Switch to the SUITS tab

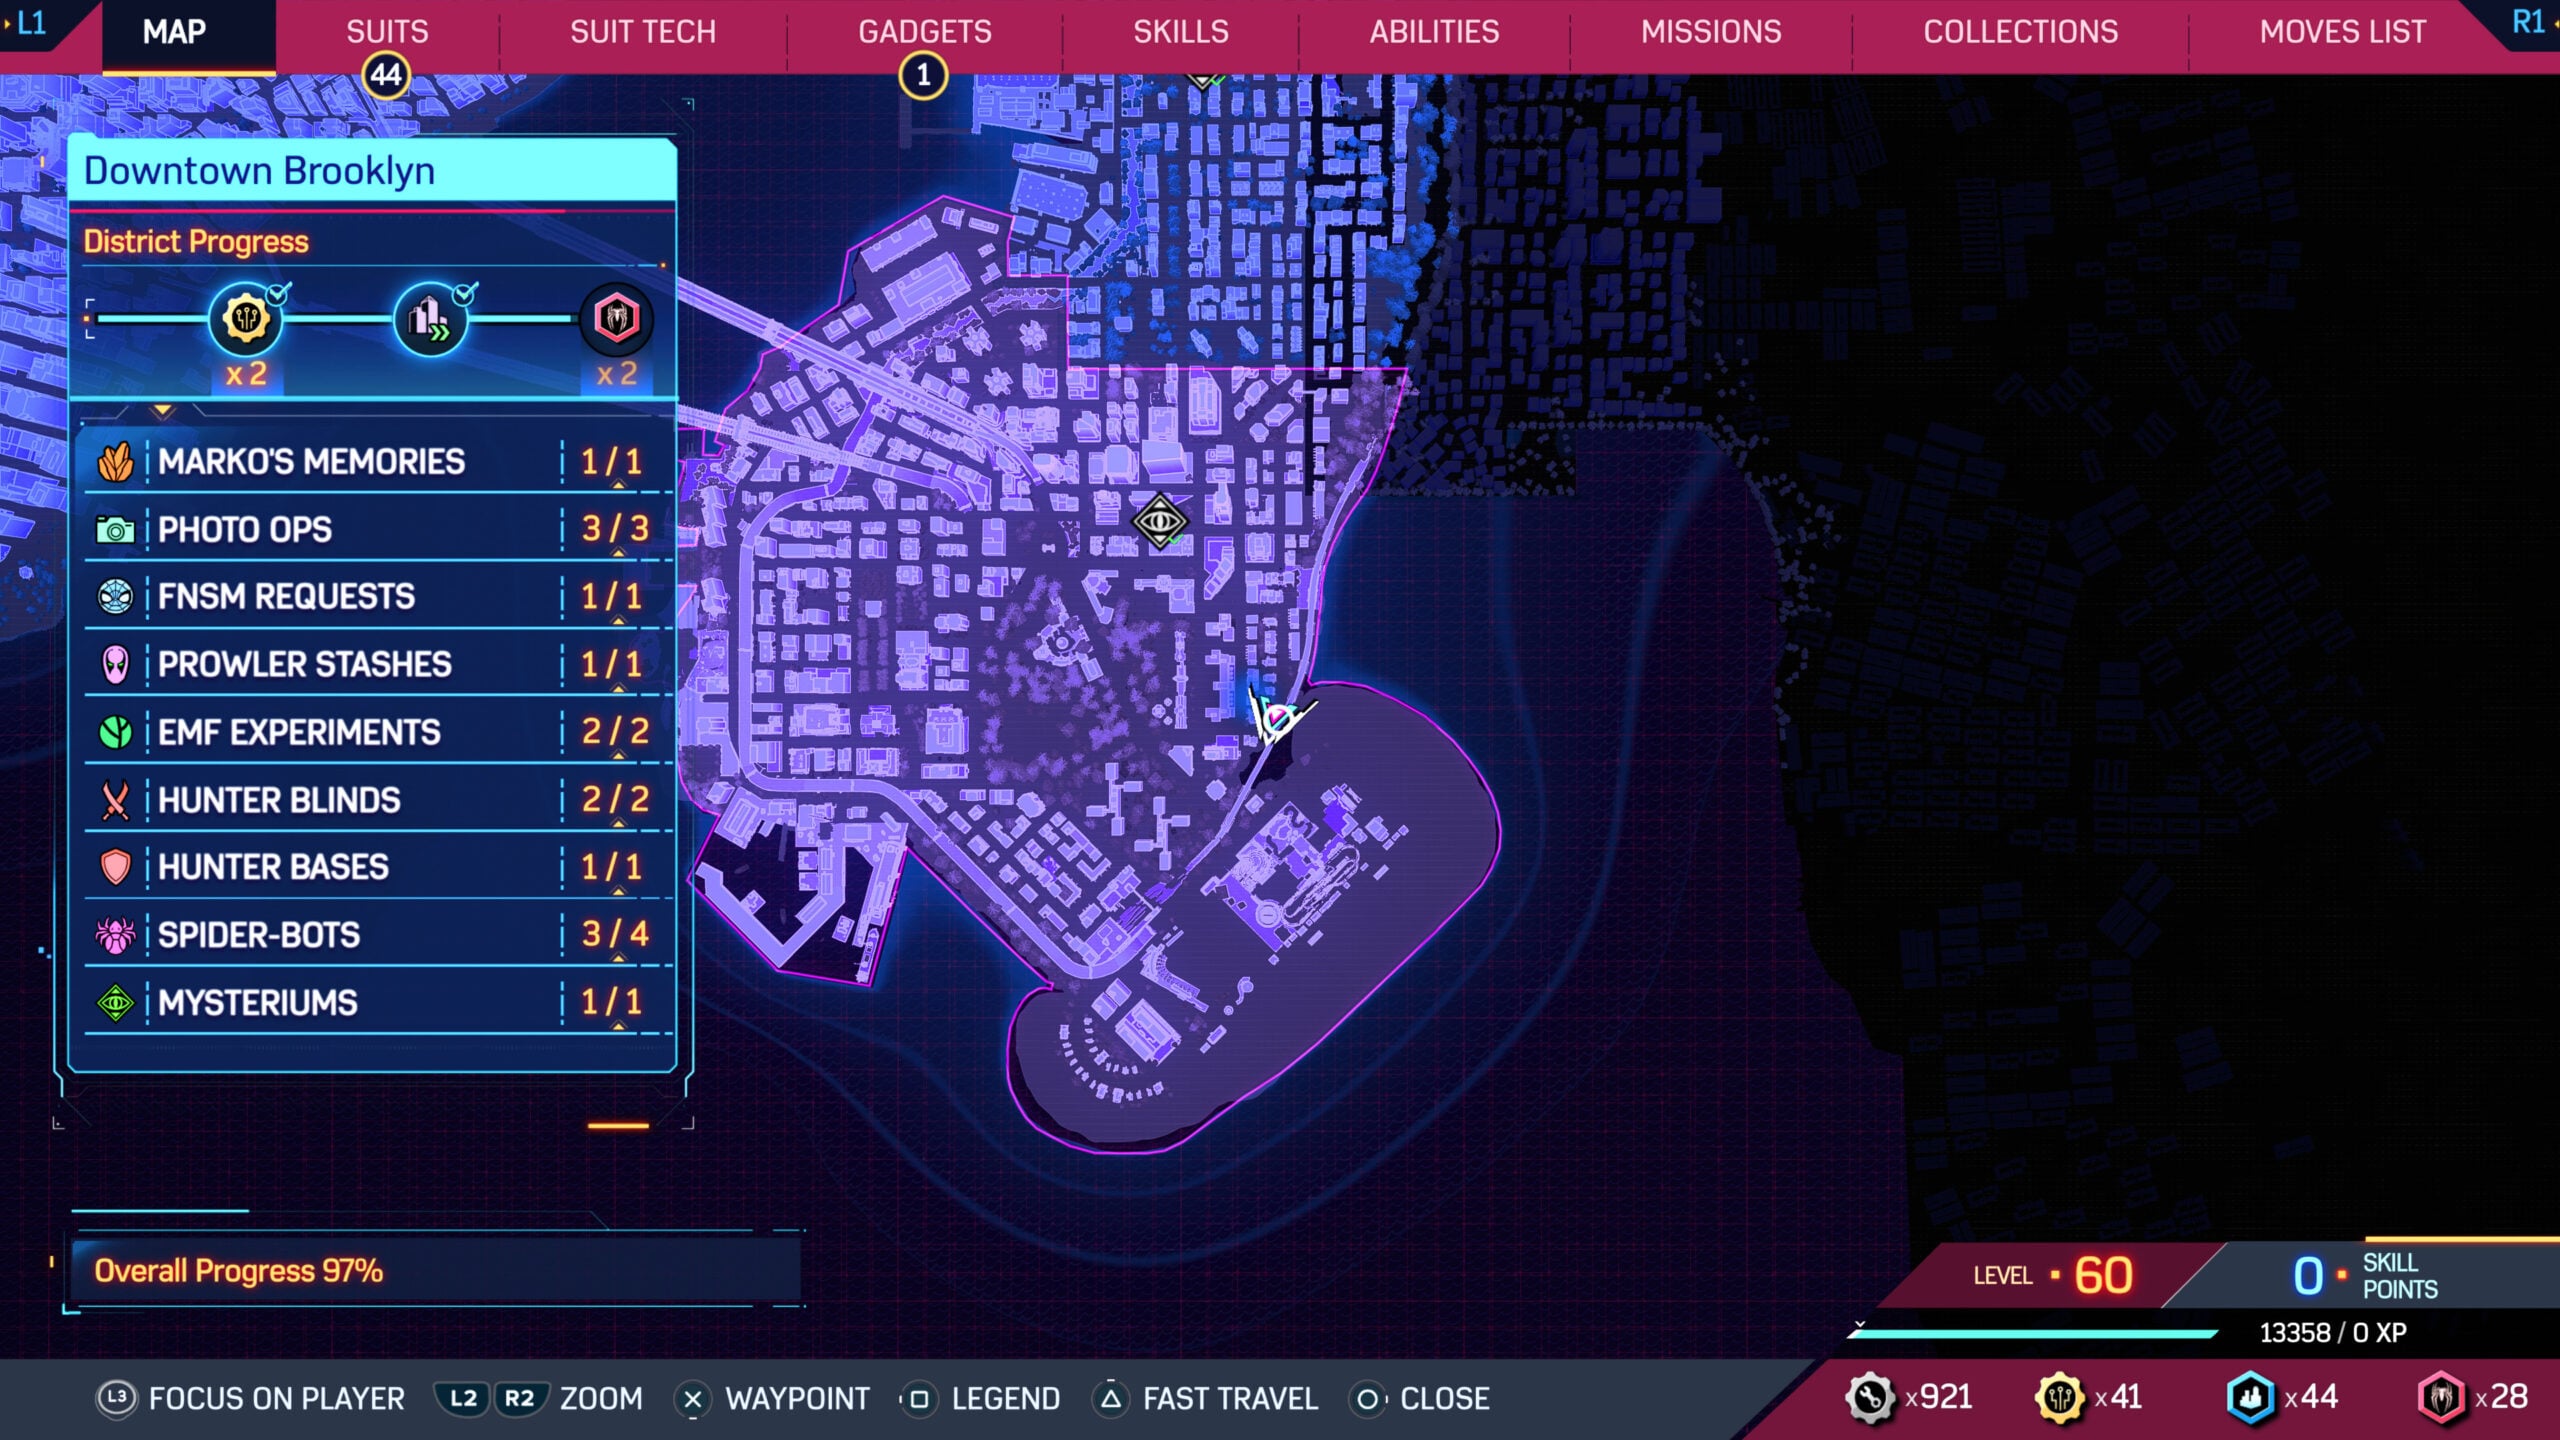[x=388, y=32]
